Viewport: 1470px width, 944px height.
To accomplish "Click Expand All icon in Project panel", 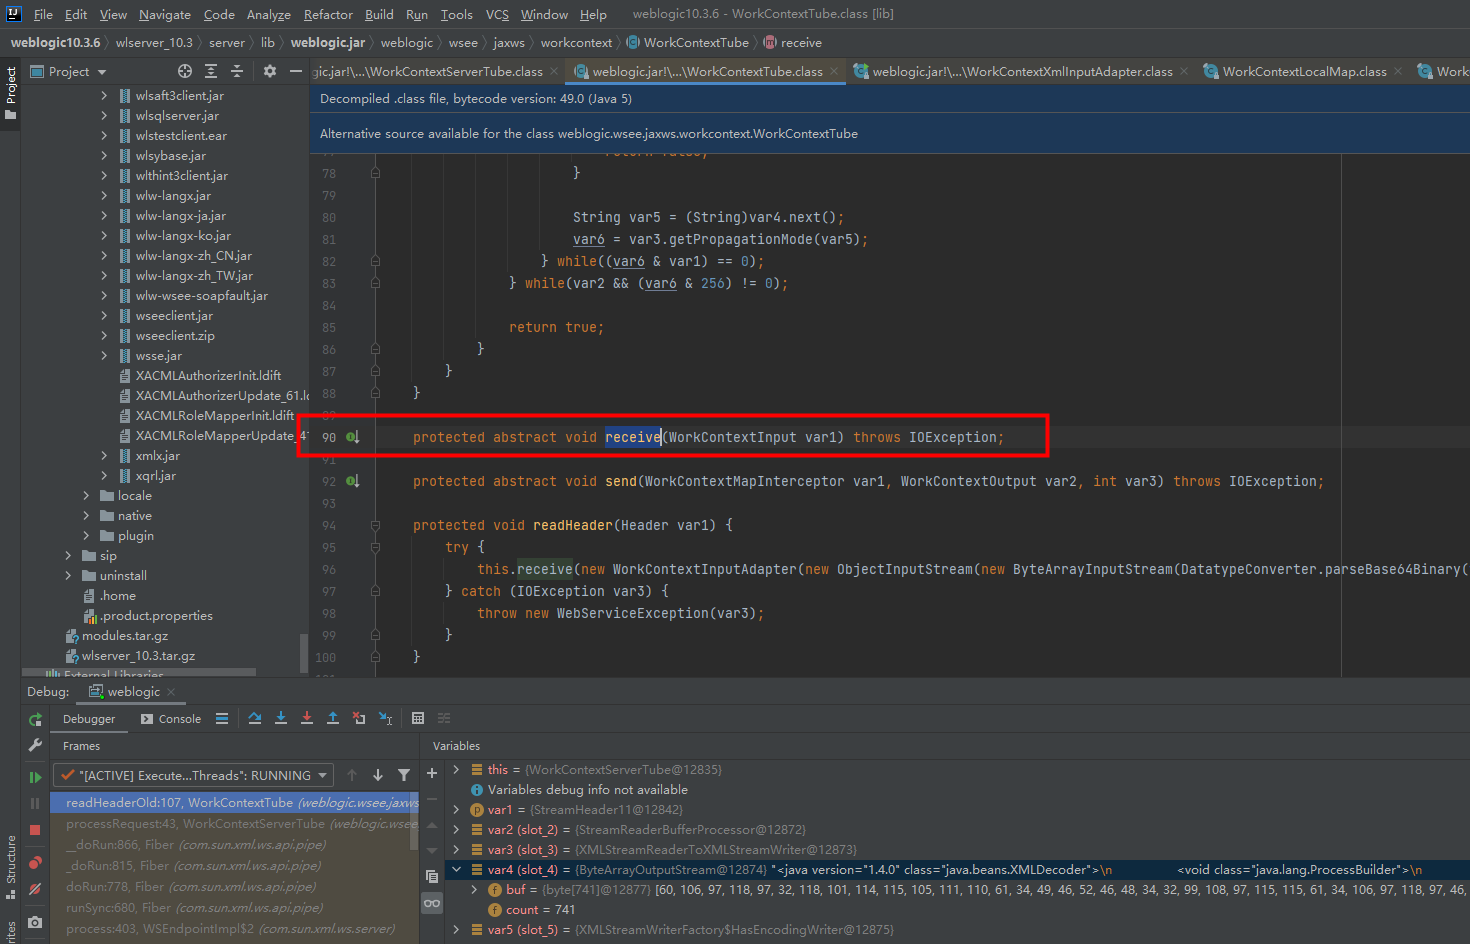I will pyautogui.click(x=211, y=71).
